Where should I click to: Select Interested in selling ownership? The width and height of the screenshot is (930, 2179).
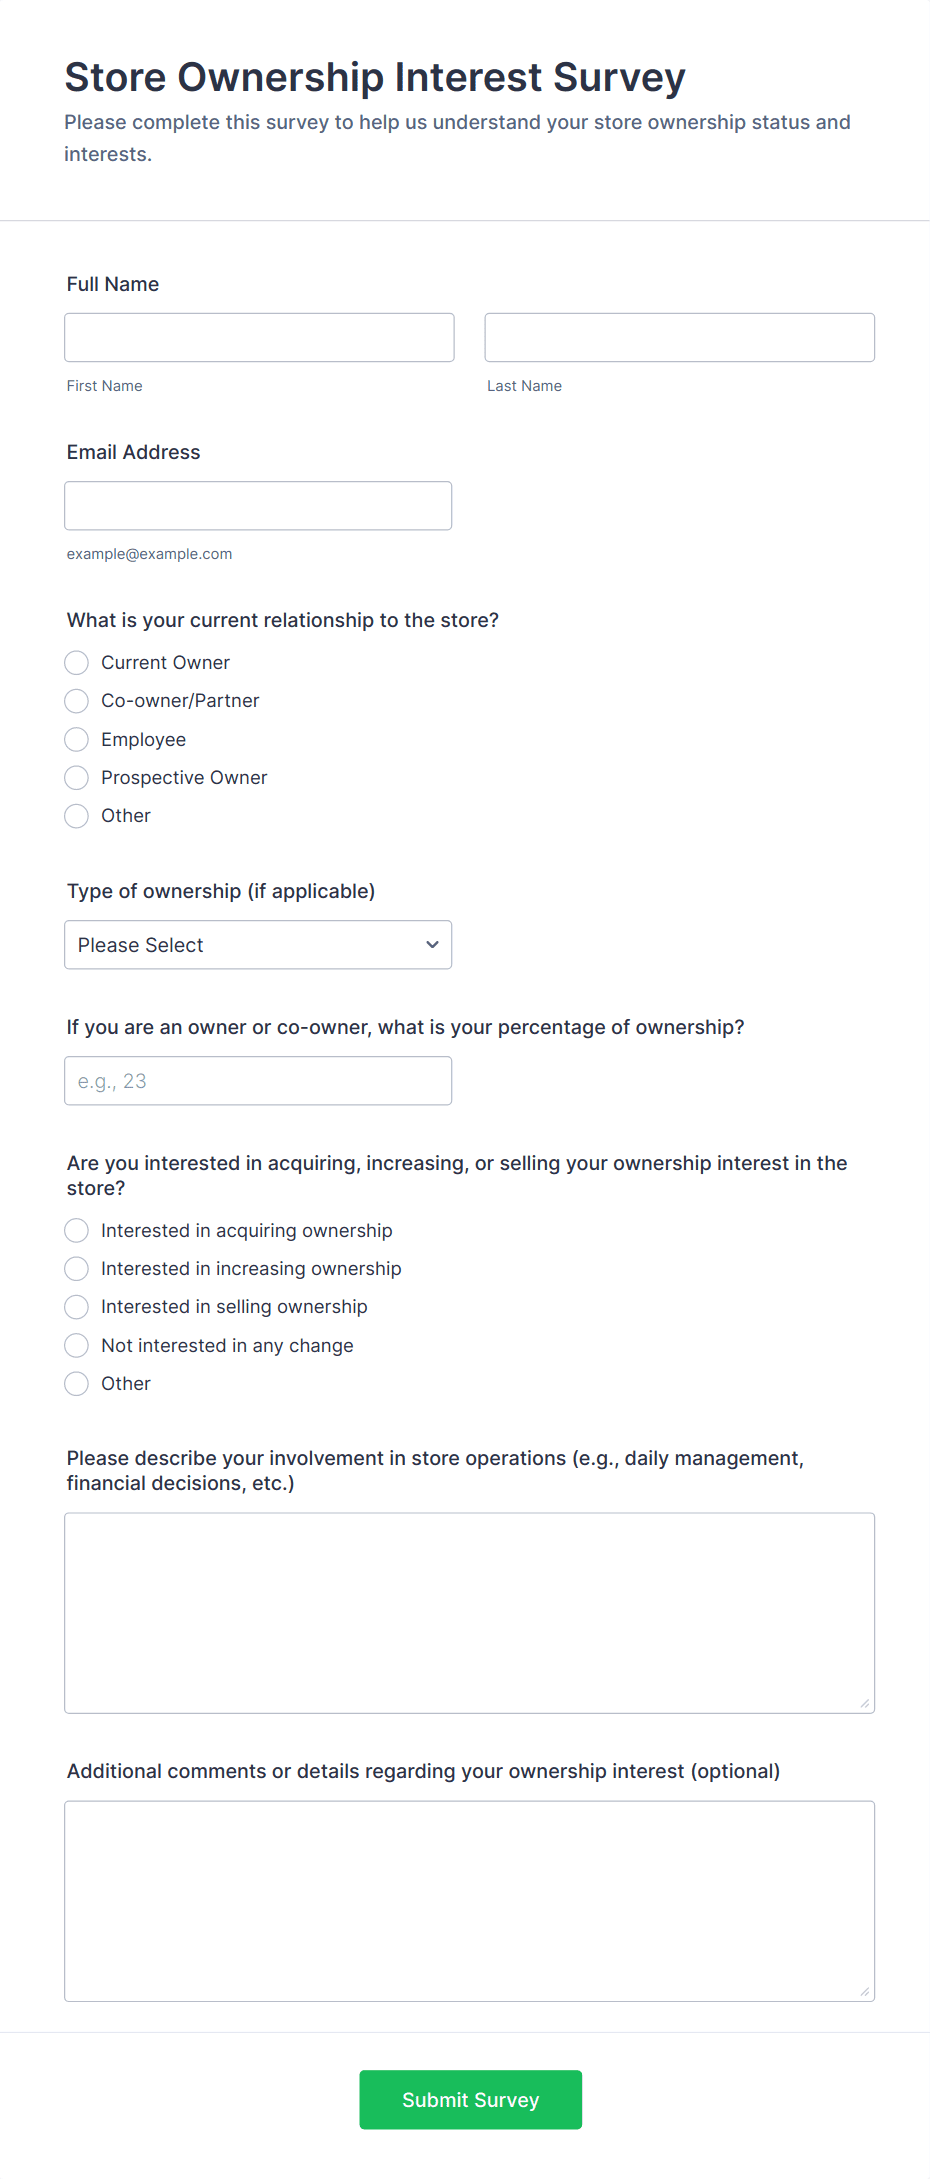point(77,1307)
